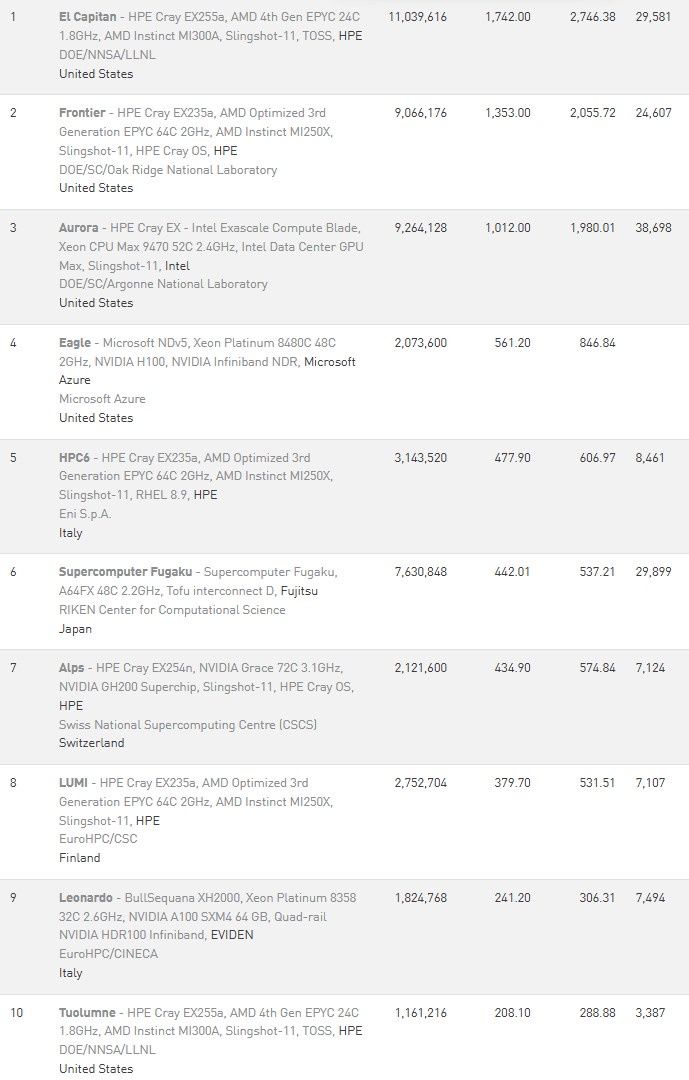Image resolution: width=689 pixels, height=1080 pixels.
Task: Click the Microsoft Azure site link
Action: pyautogui.click(x=102, y=399)
